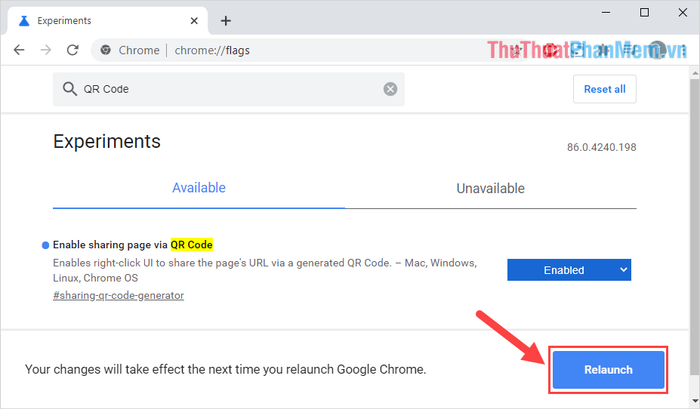Viewport: 700px width, 409px height.
Task: Click the forward navigation arrow
Action: click(x=46, y=50)
